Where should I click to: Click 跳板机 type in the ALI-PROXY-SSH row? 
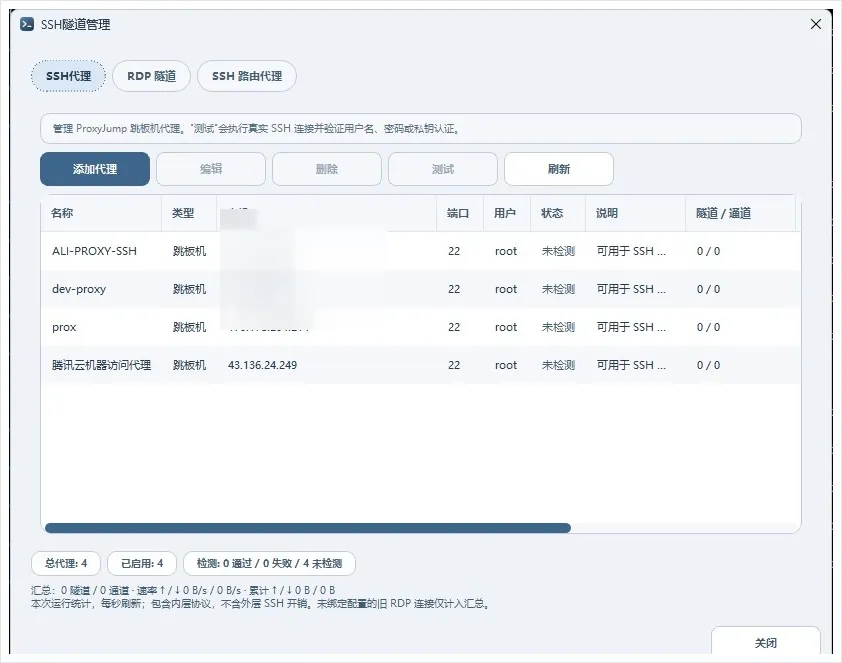[189, 251]
